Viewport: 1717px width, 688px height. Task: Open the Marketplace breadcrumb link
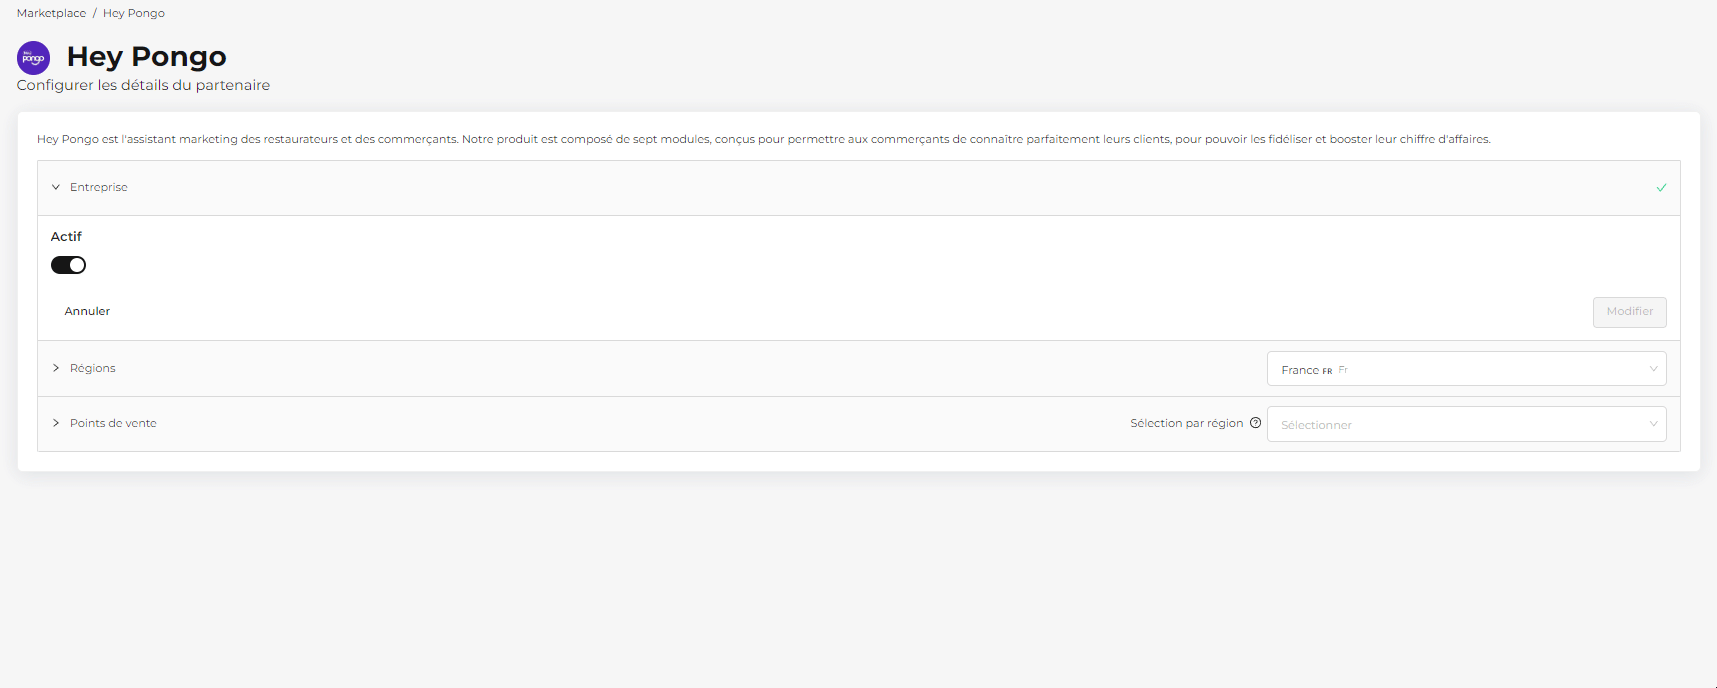click(x=51, y=13)
